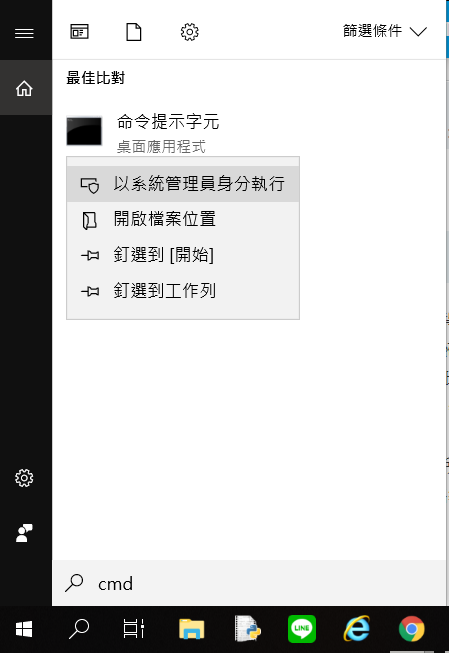Open Task View on the taskbar
The width and height of the screenshot is (449, 653).
(x=134, y=629)
